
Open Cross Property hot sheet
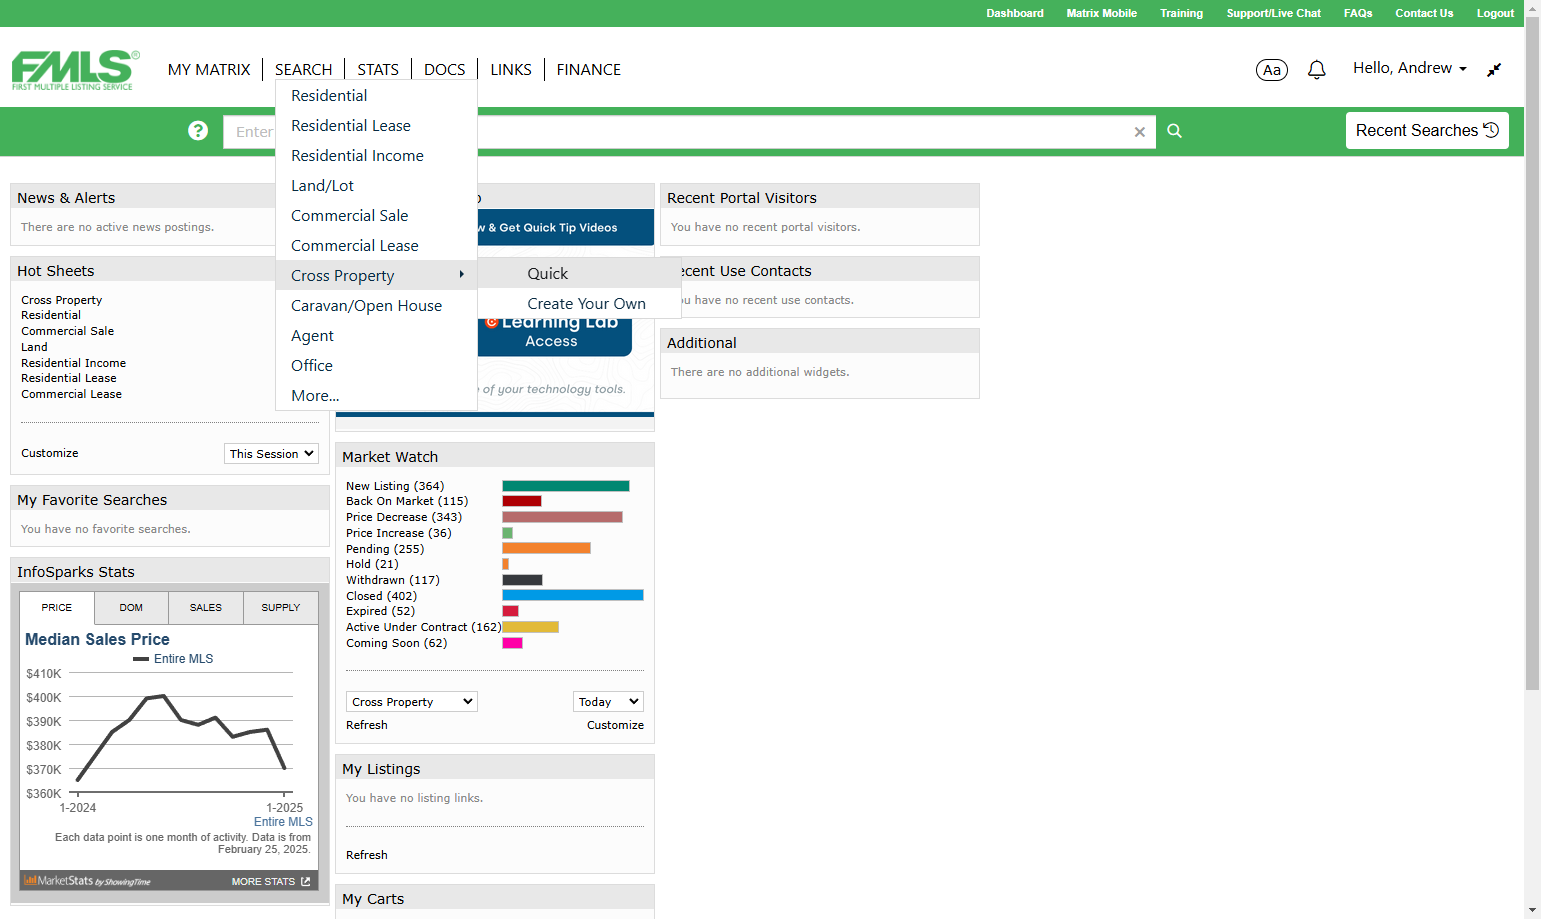click(x=62, y=300)
